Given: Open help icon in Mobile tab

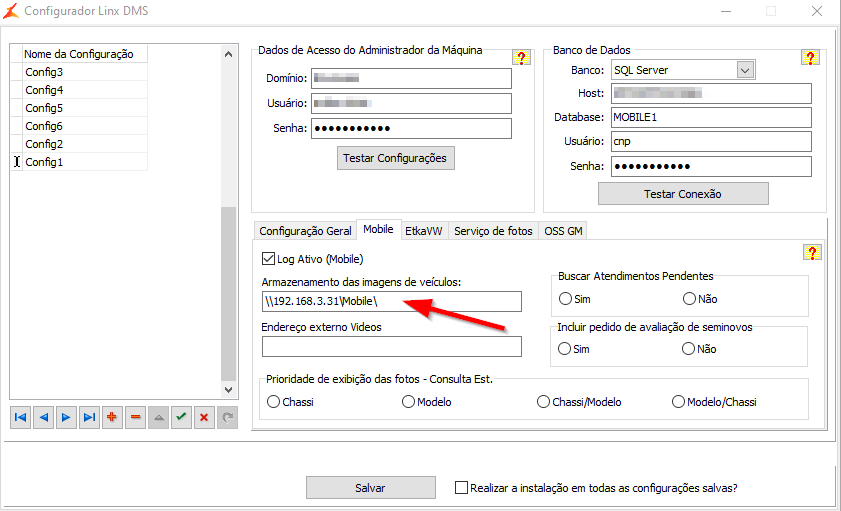Looking at the screenshot, I should click(812, 252).
